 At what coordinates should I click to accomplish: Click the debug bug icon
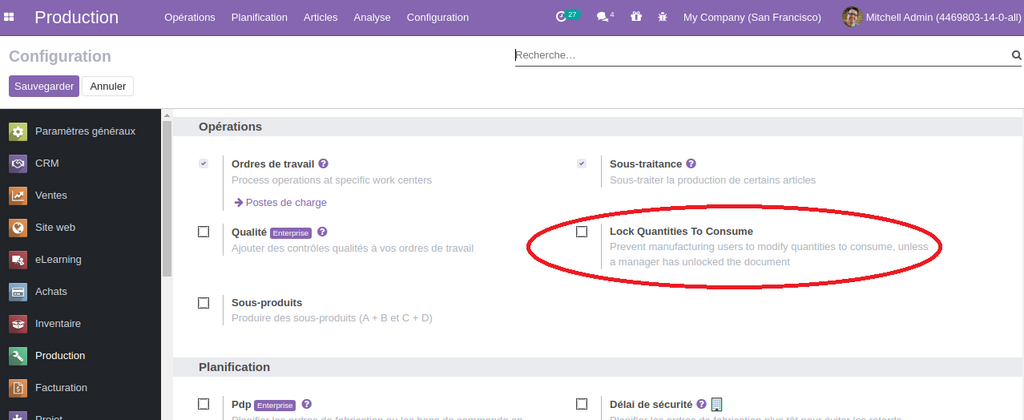click(662, 17)
